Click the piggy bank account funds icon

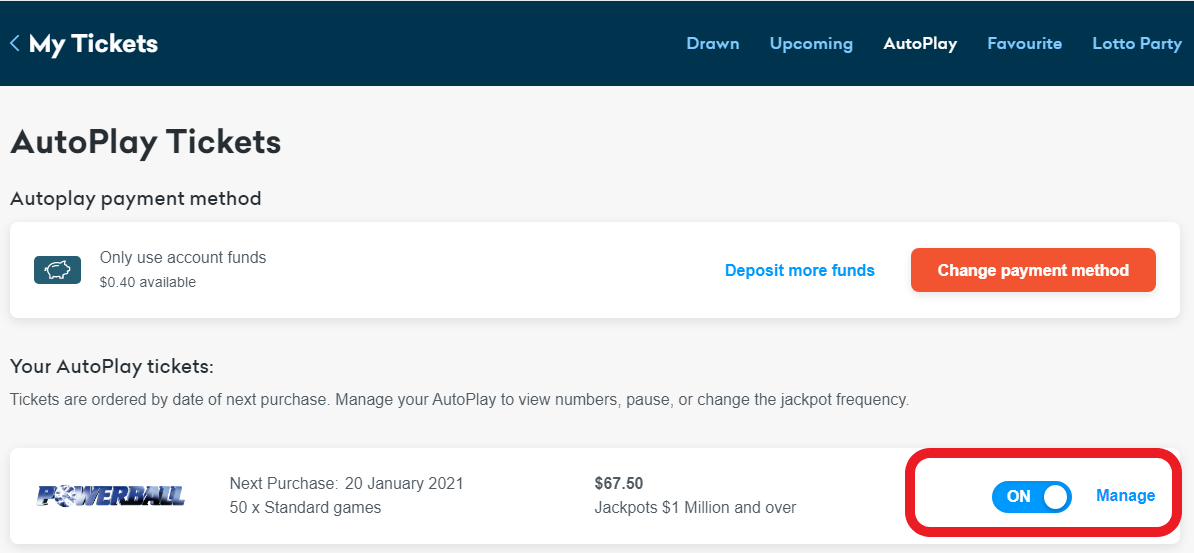pyautogui.click(x=58, y=270)
